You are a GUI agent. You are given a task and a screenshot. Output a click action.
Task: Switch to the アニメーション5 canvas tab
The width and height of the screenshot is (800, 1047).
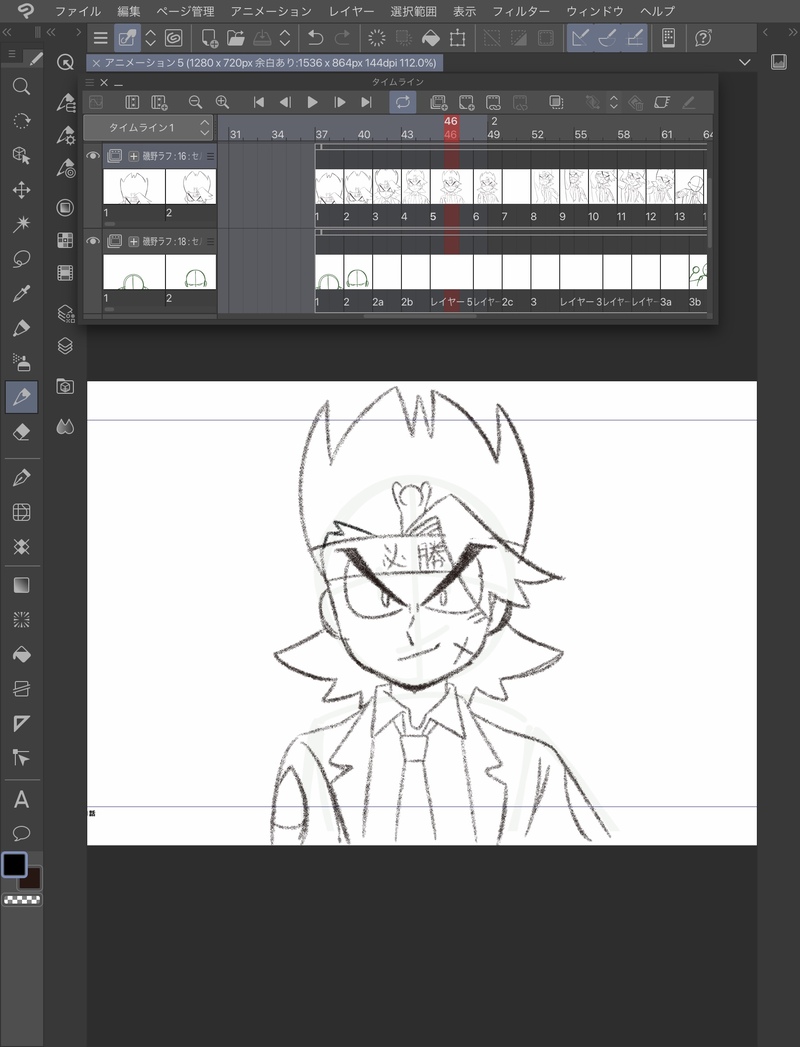coord(264,63)
